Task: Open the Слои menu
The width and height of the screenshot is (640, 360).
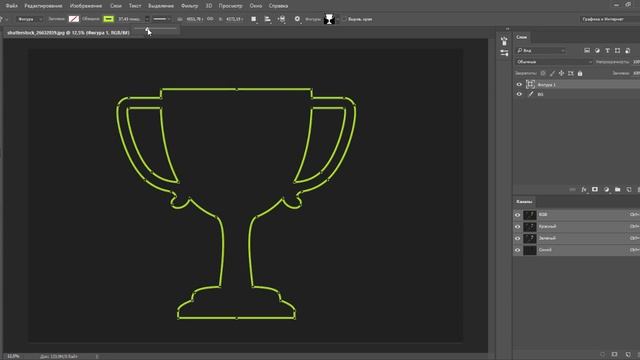Action: tap(116, 6)
